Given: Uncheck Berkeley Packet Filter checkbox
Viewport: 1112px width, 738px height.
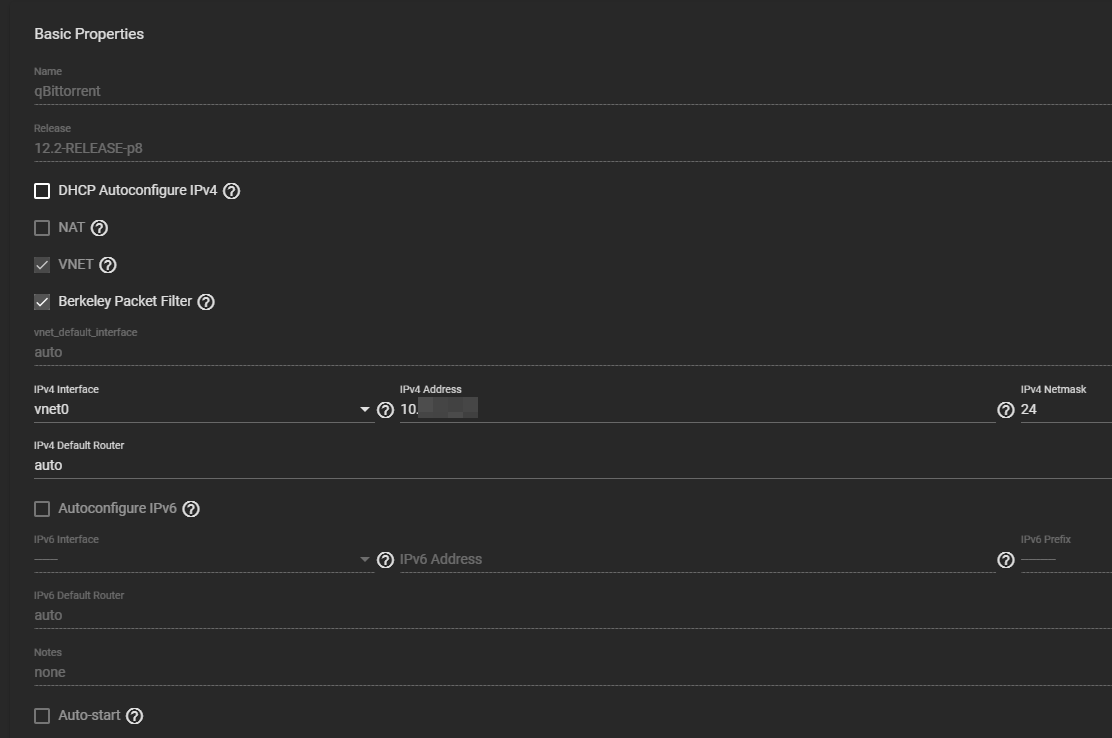Looking at the screenshot, I should pyautogui.click(x=42, y=302).
